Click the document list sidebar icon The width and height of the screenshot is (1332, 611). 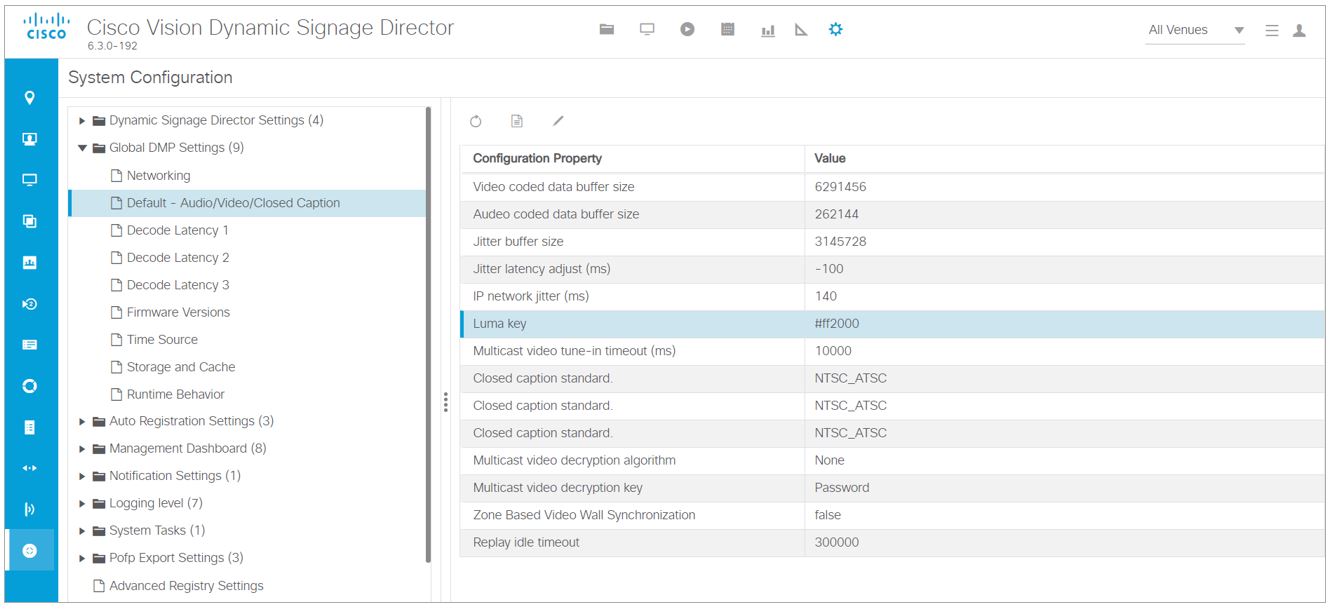30,427
